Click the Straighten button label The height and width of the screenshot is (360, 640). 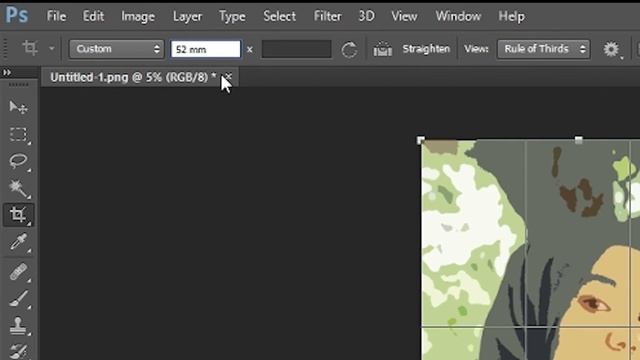pos(426,49)
